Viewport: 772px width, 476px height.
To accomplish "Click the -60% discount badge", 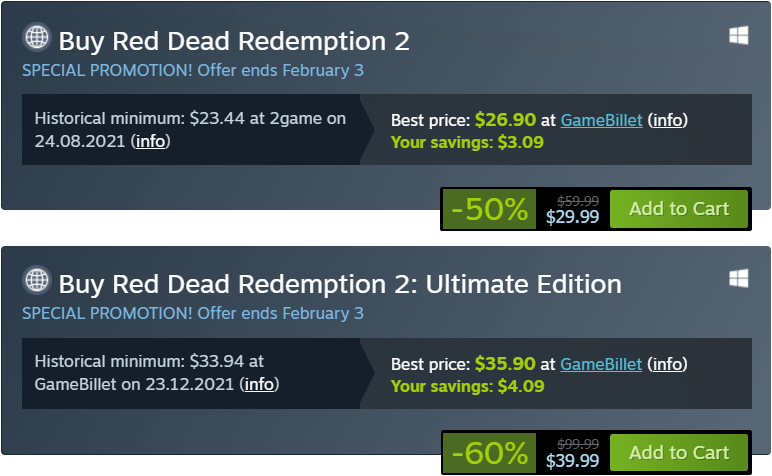I will click(489, 454).
